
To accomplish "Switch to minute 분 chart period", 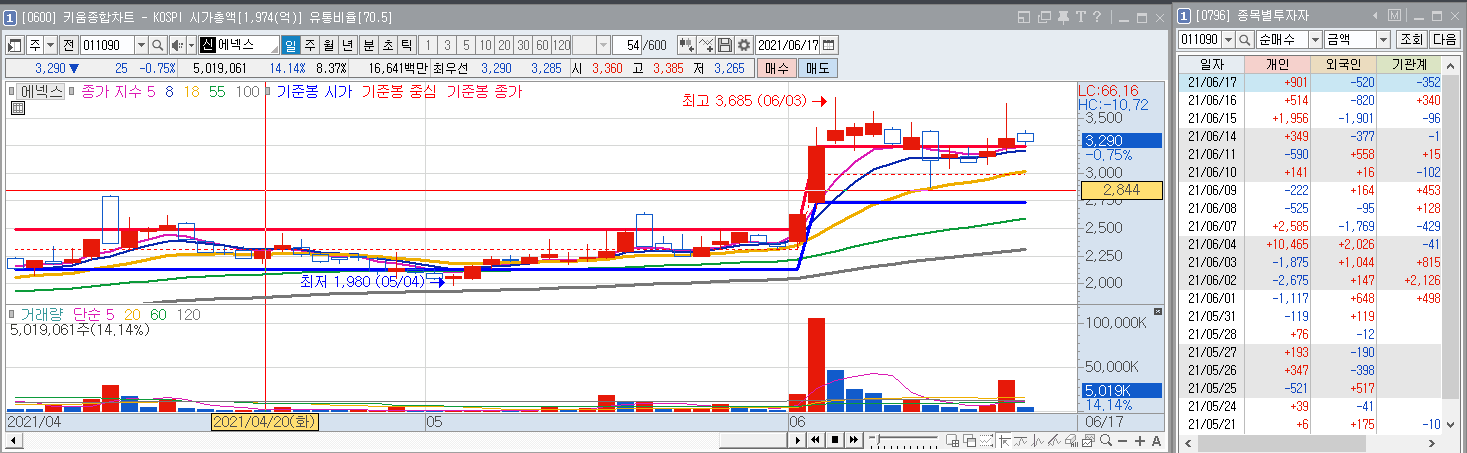I will (368, 45).
